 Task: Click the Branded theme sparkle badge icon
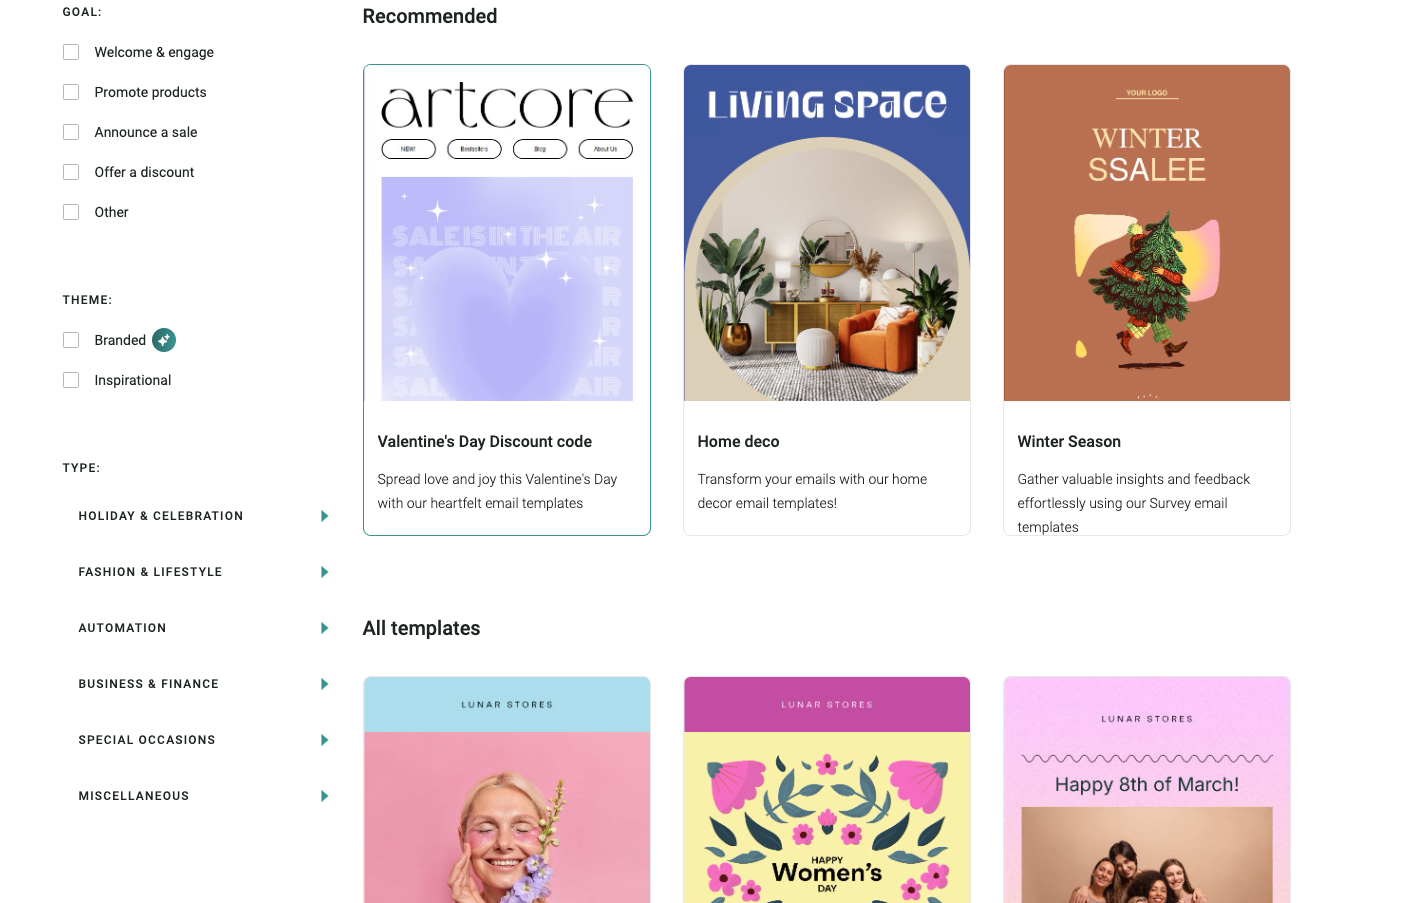[x=164, y=340]
